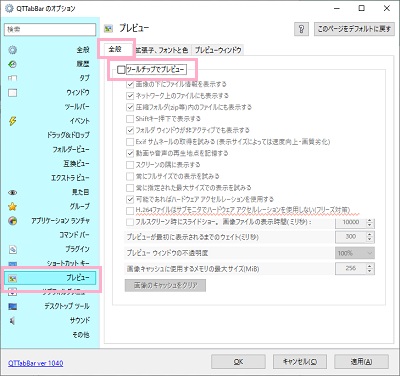Open プレビュー ウィンドウの不透明度 100% dropdown

(x=355, y=253)
